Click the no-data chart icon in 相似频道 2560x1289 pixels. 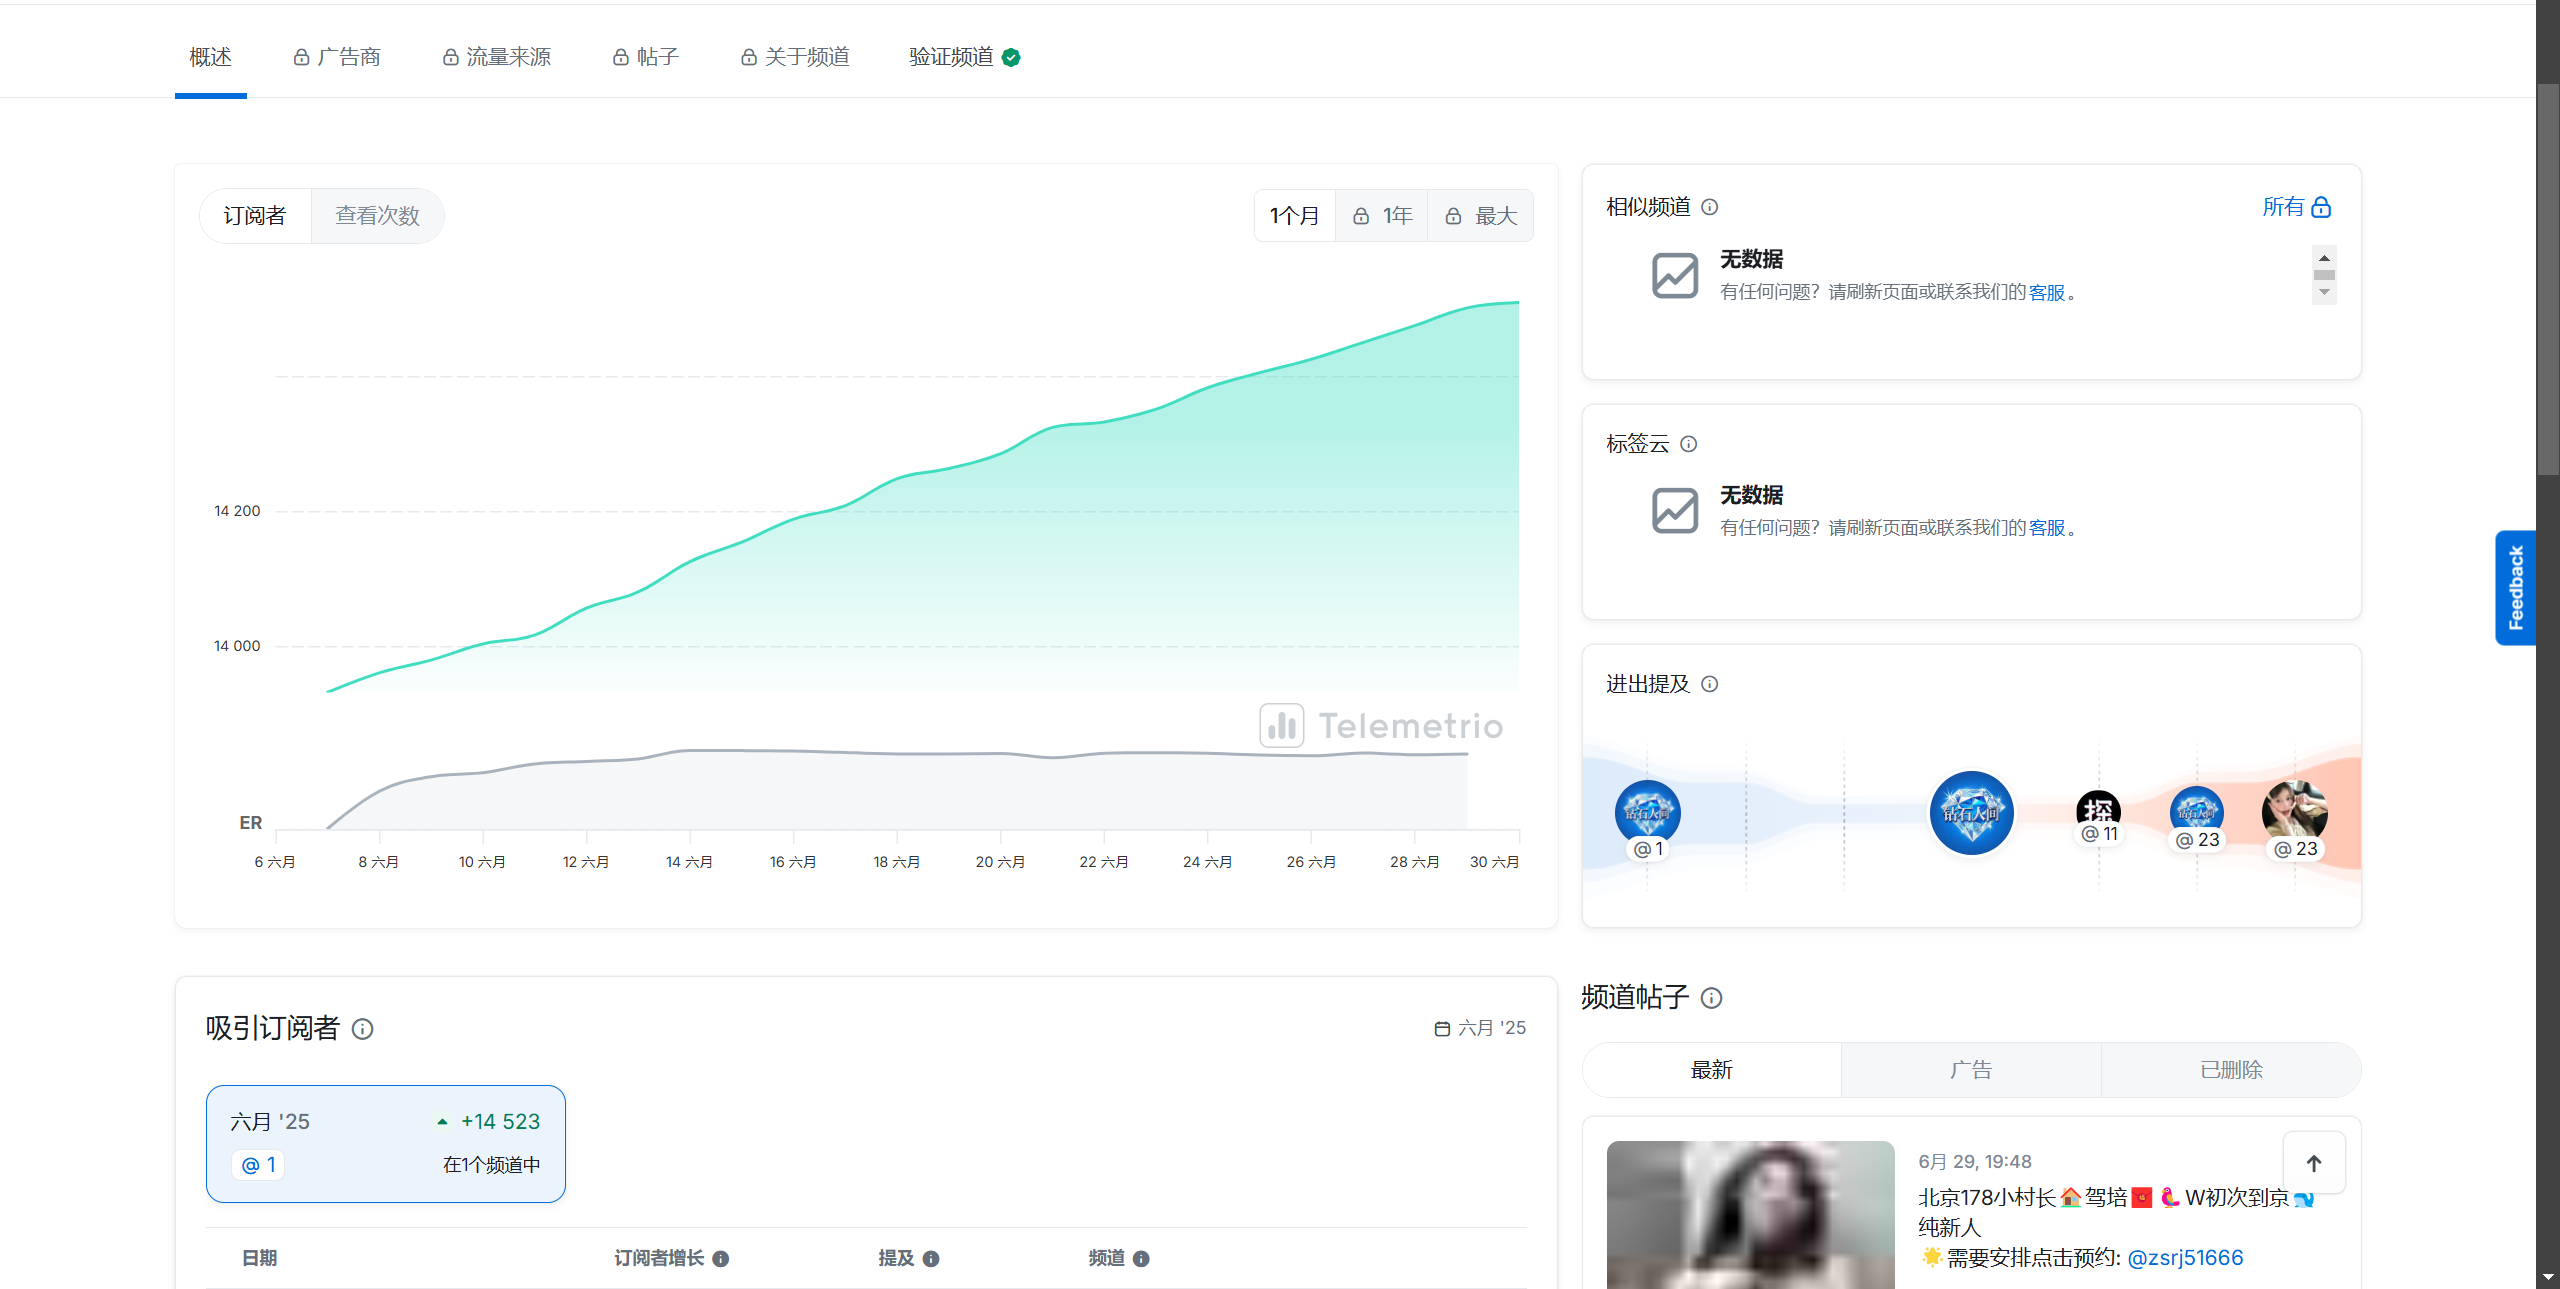(x=1675, y=275)
